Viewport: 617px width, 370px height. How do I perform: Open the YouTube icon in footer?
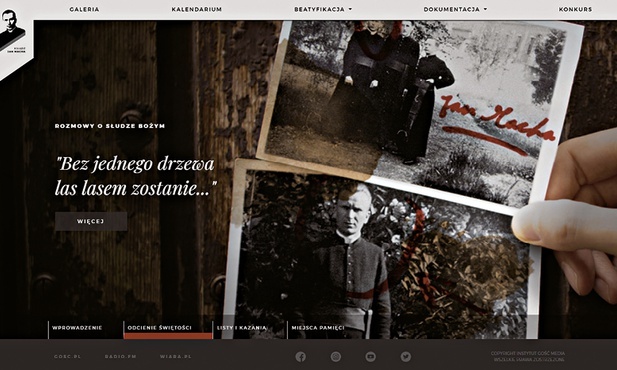[x=370, y=357]
